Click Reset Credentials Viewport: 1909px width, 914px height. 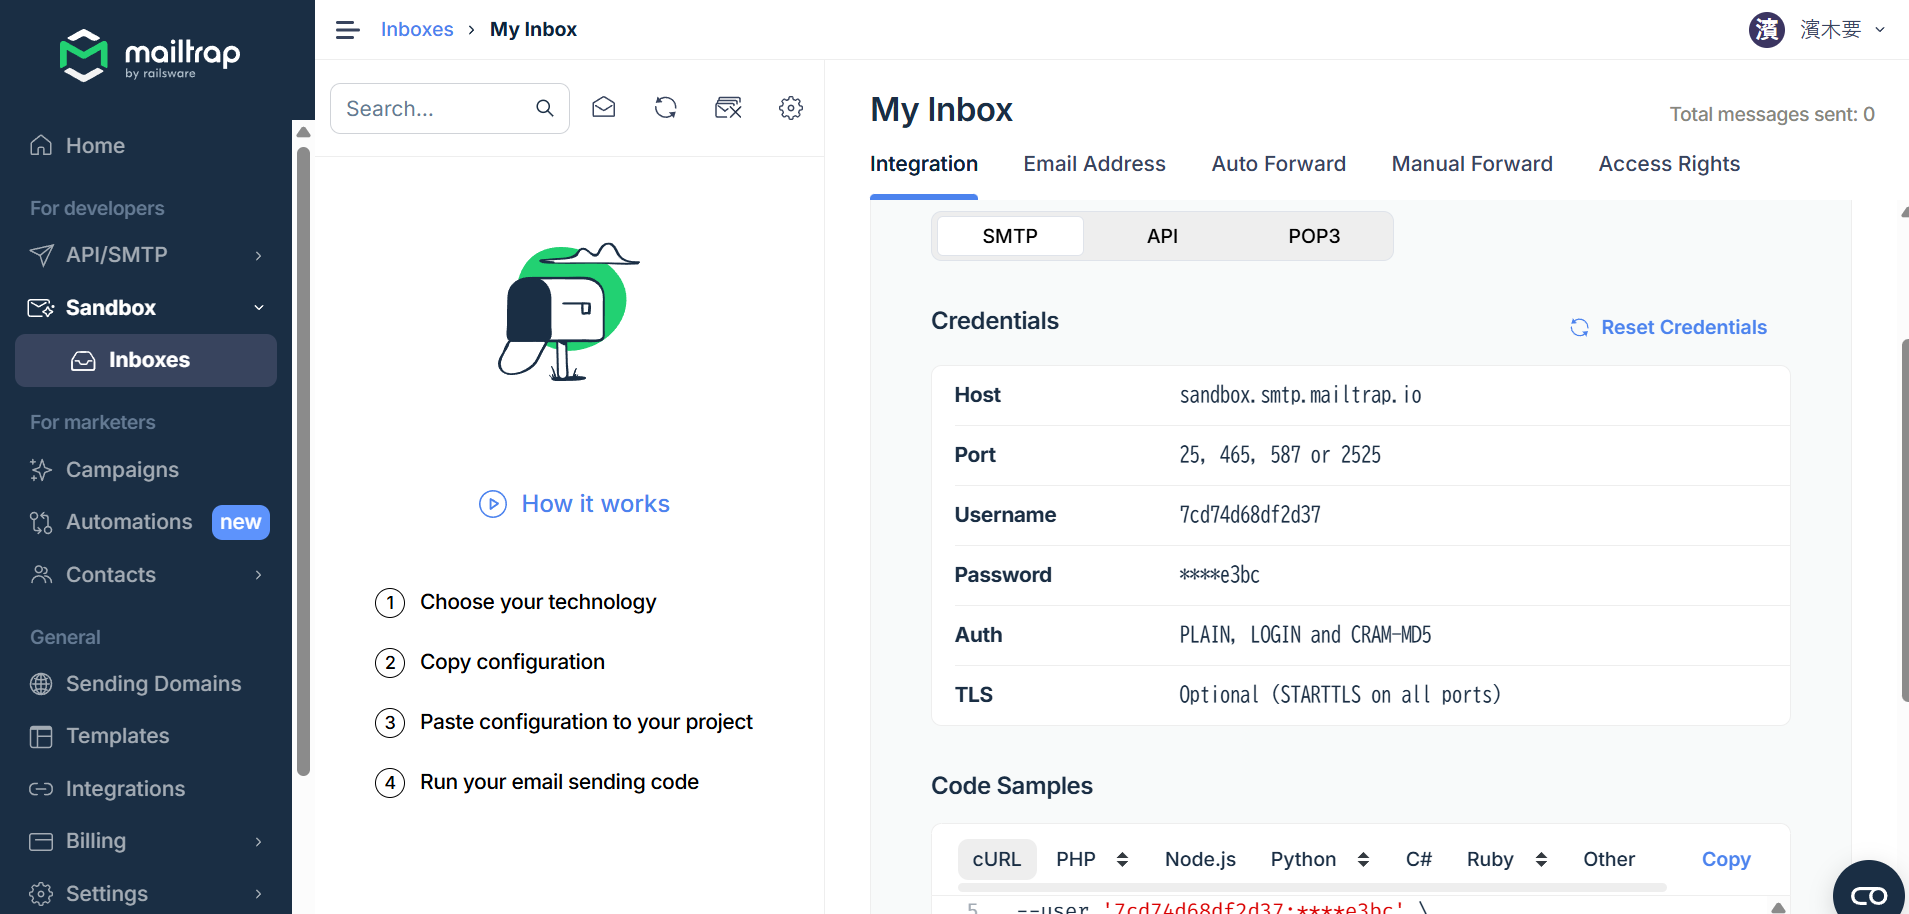click(1668, 327)
